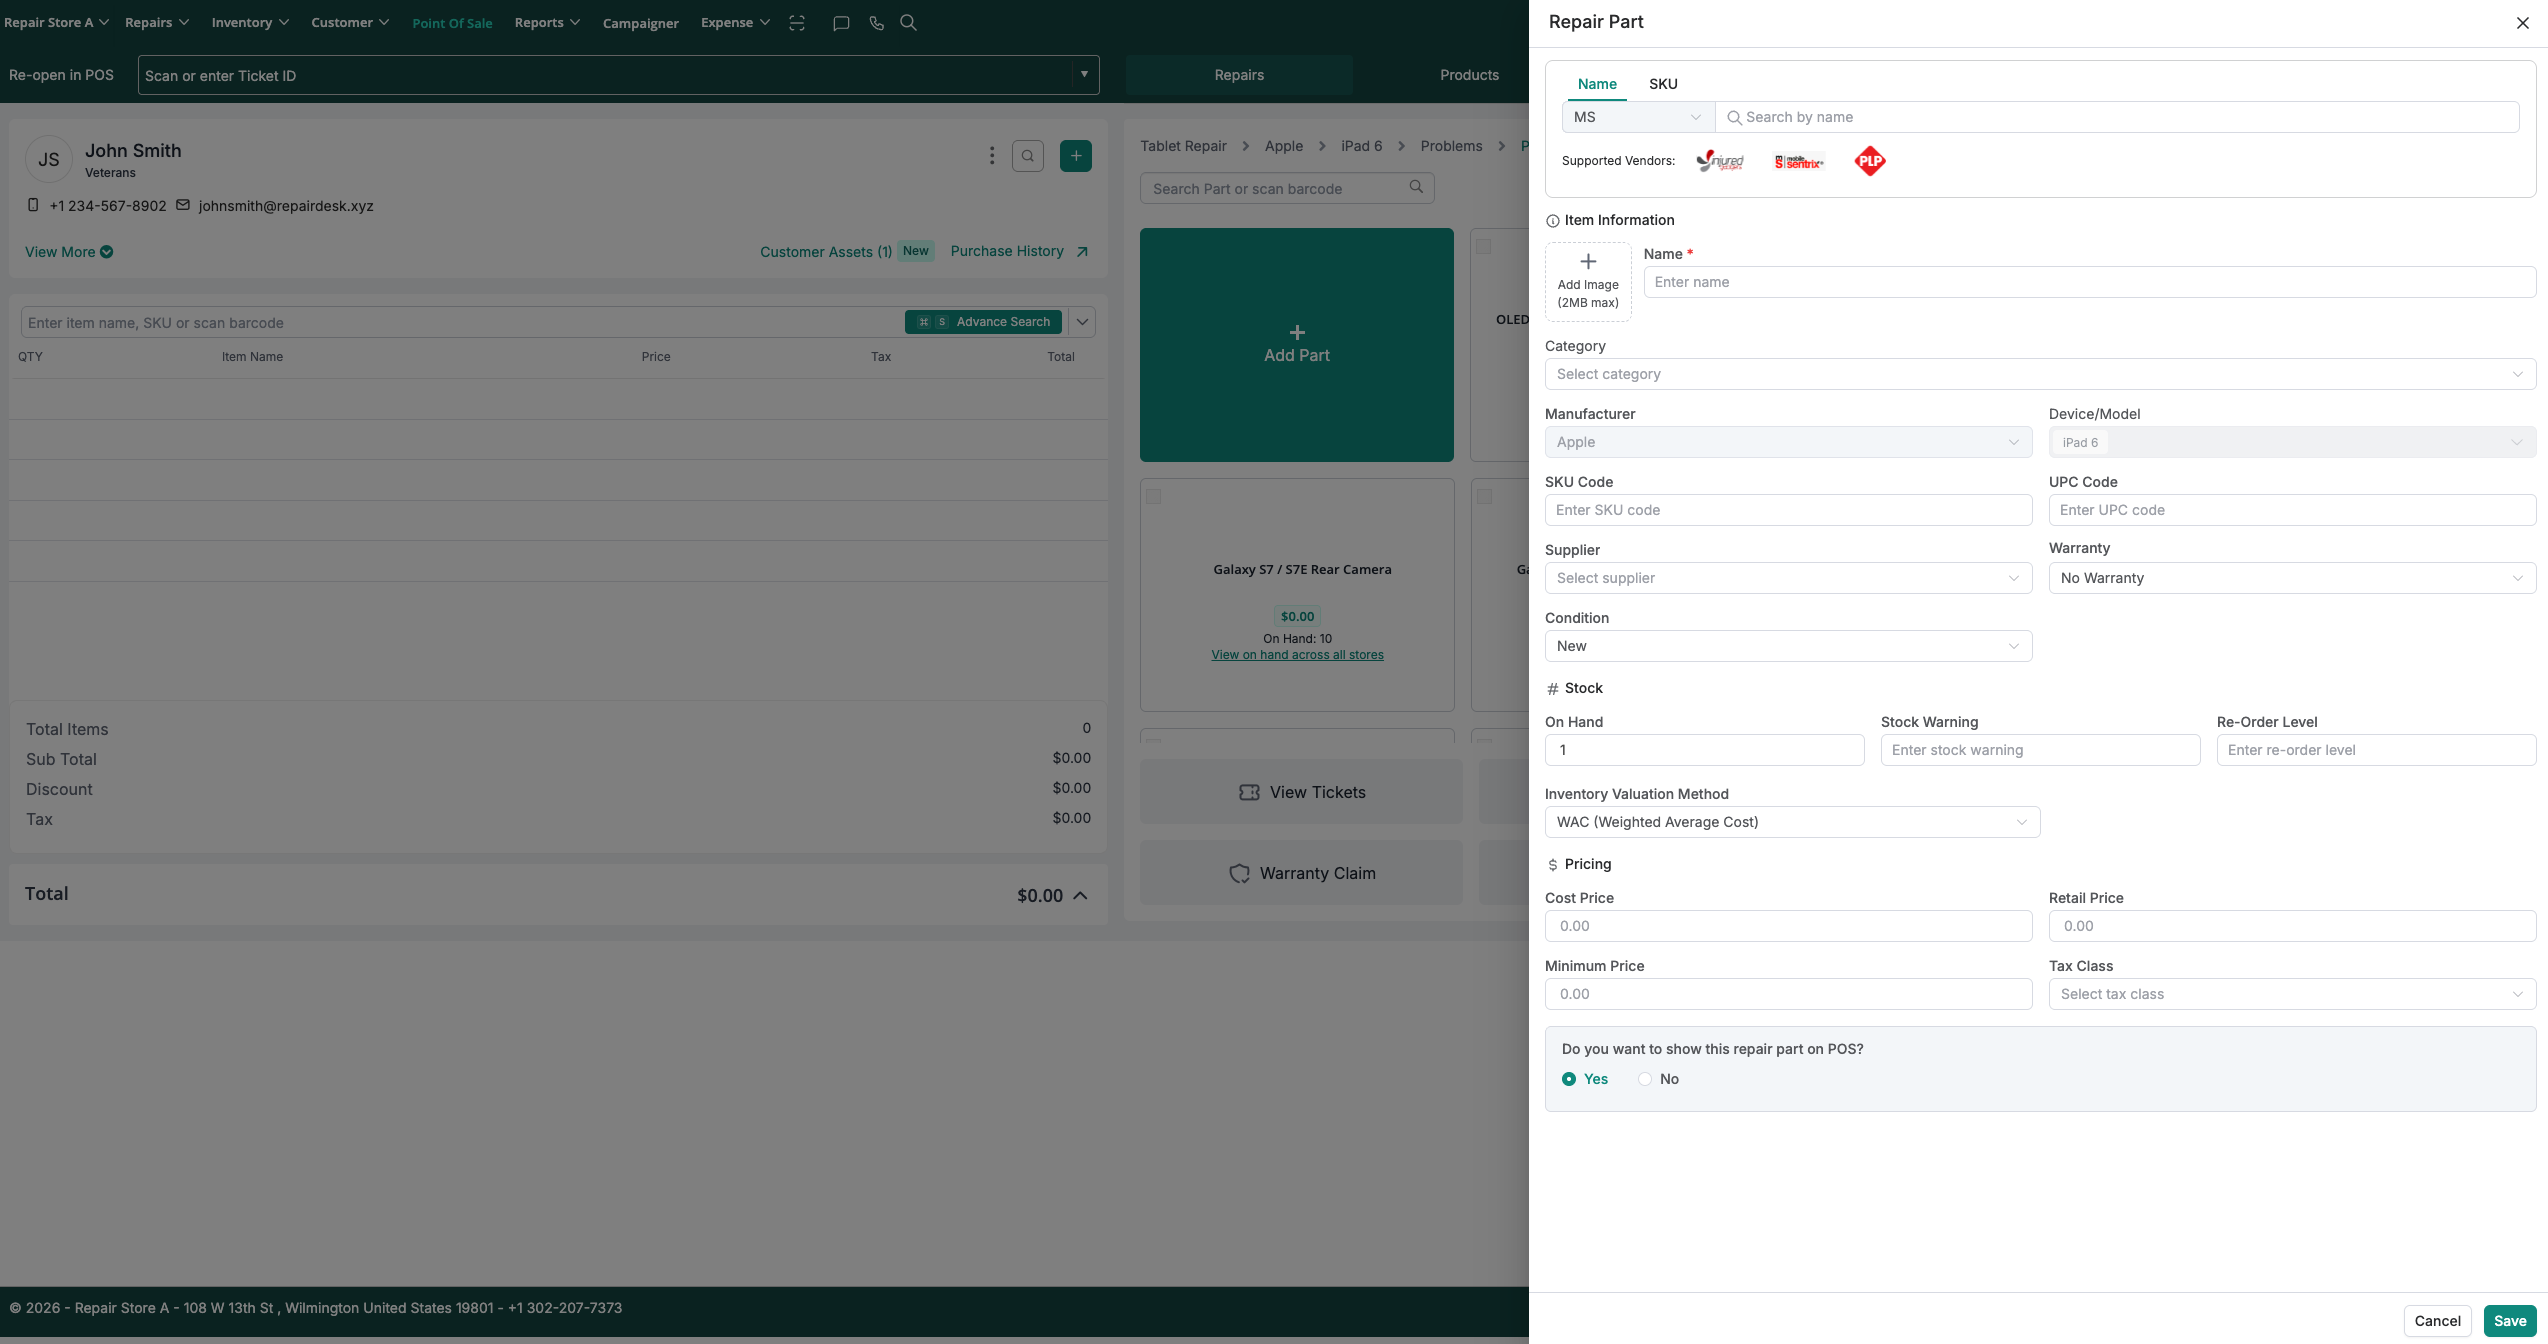Click the Add Image plus box
This screenshot has height=1344, width=2548.
(1587, 282)
